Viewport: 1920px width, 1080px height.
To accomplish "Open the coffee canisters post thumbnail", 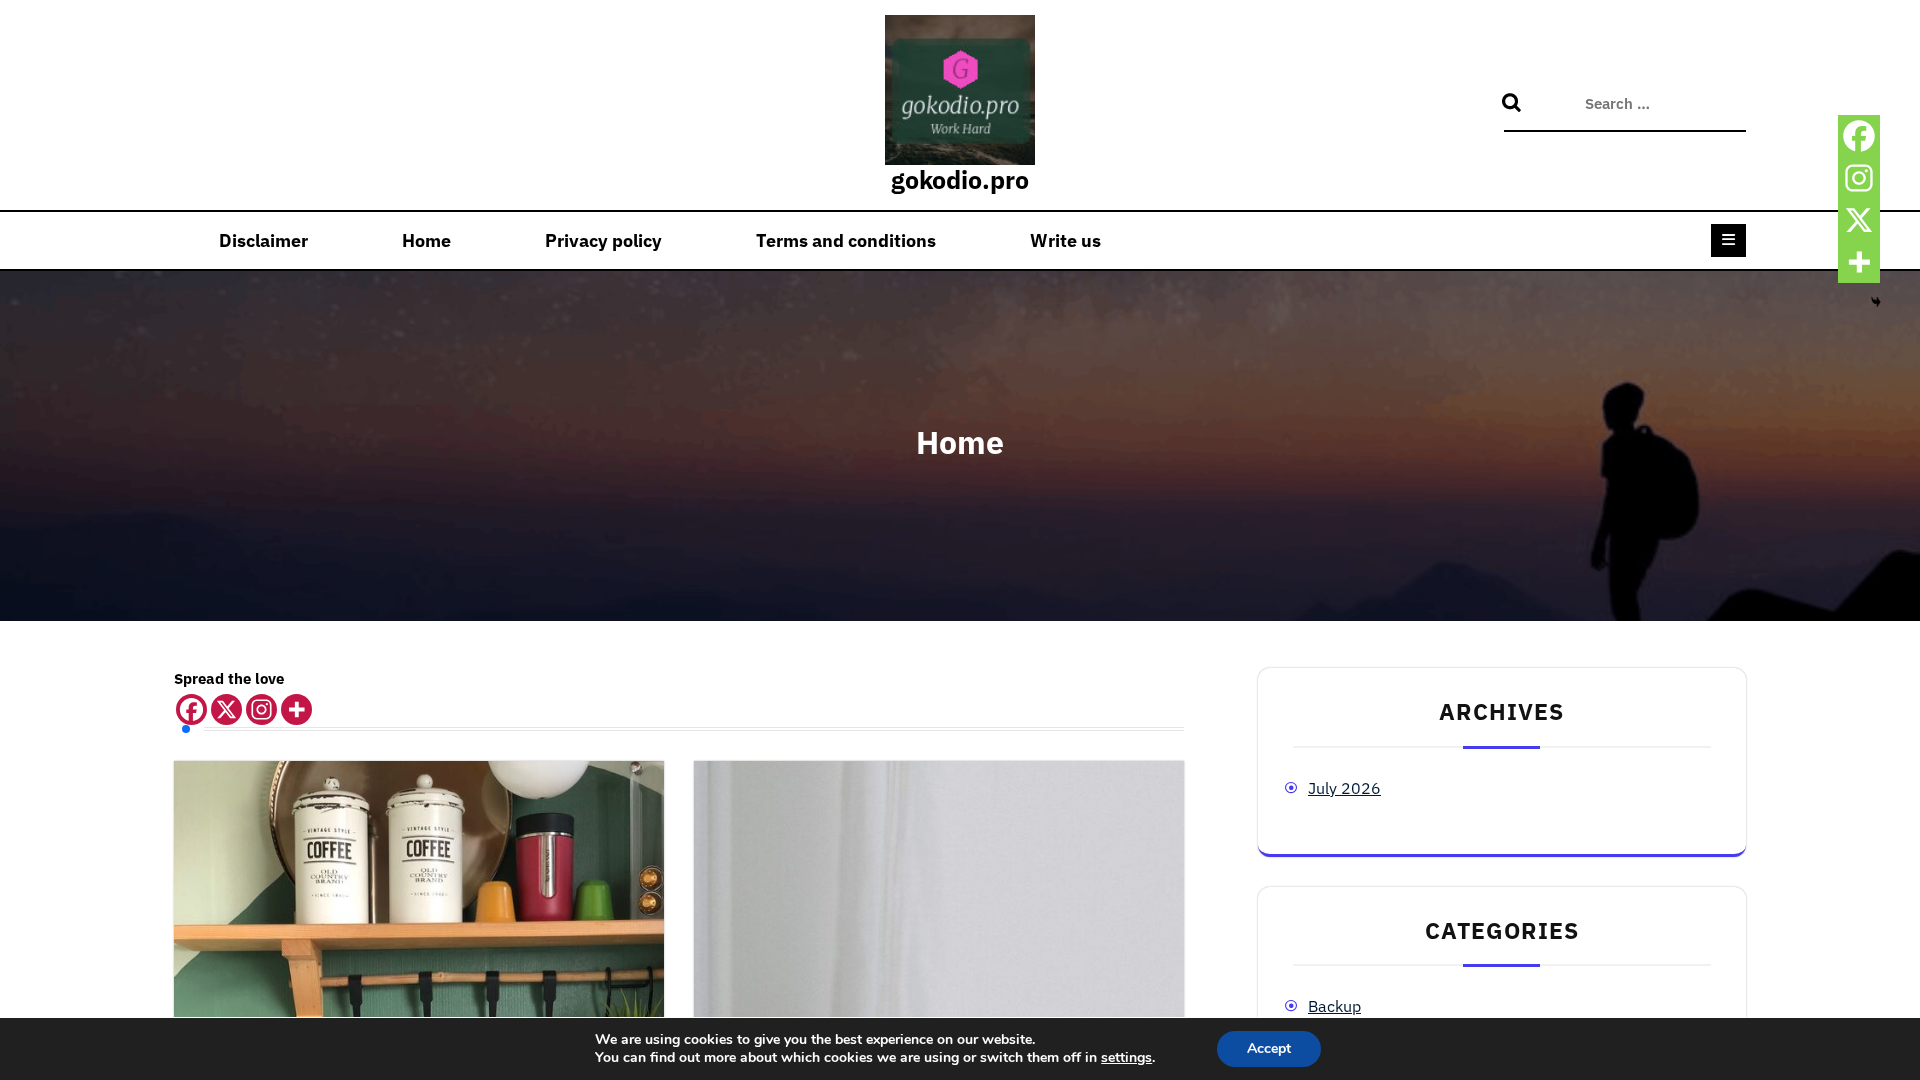I will click(x=419, y=889).
